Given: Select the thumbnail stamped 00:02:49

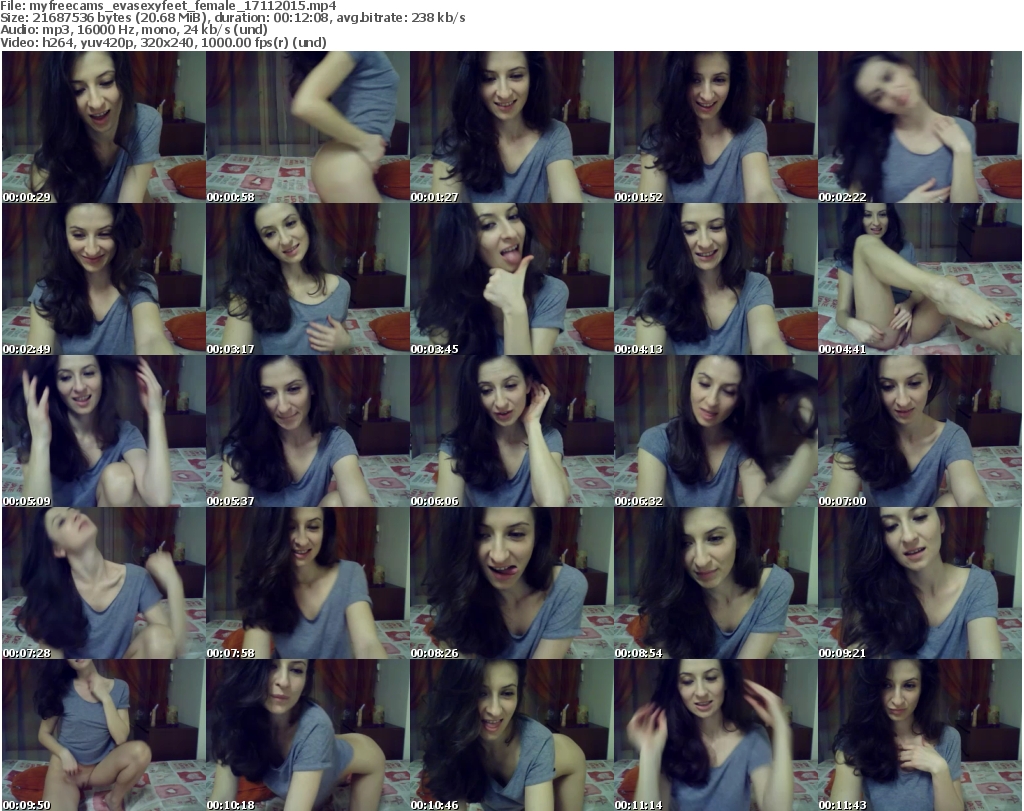Looking at the screenshot, I should [x=104, y=279].
